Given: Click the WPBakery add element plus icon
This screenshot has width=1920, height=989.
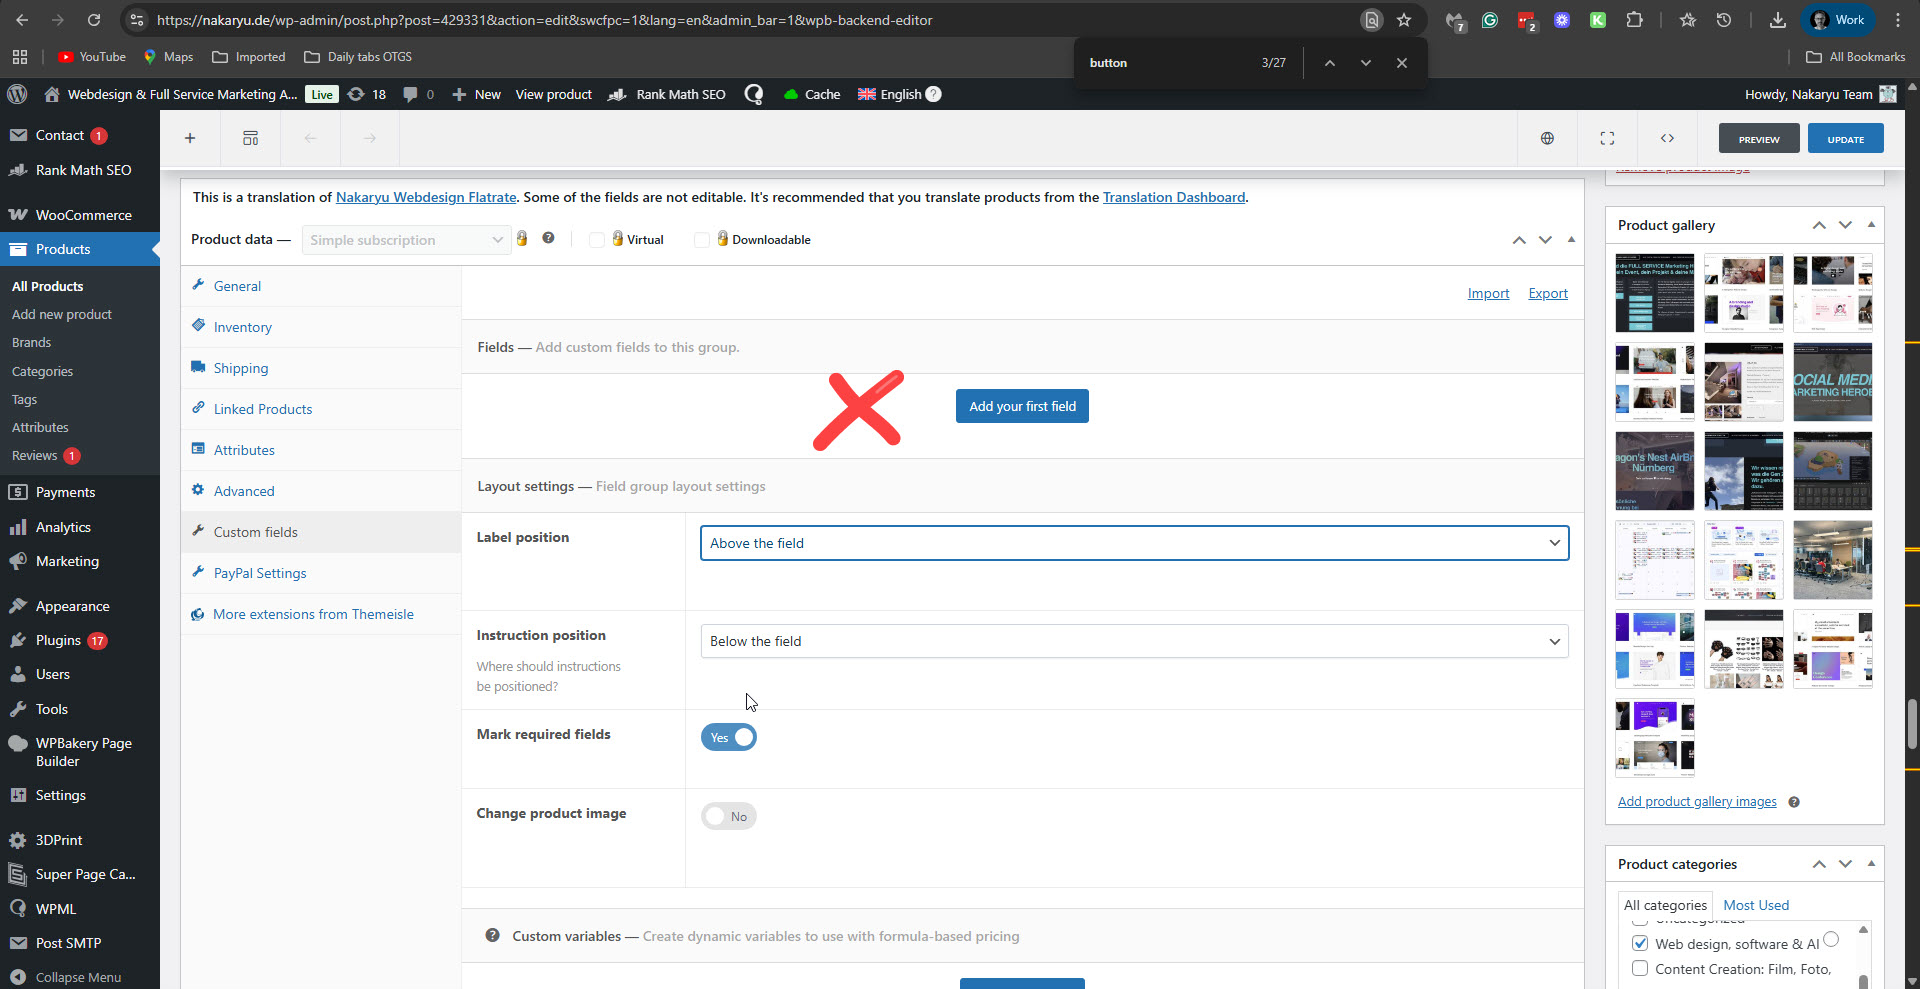Looking at the screenshot, I should [190, 138].
